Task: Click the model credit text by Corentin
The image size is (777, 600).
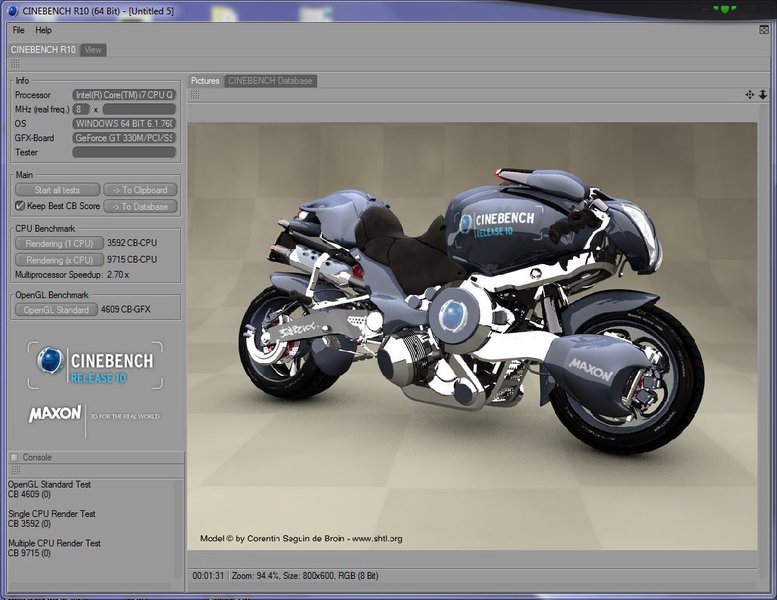Action: click(301, 538)
